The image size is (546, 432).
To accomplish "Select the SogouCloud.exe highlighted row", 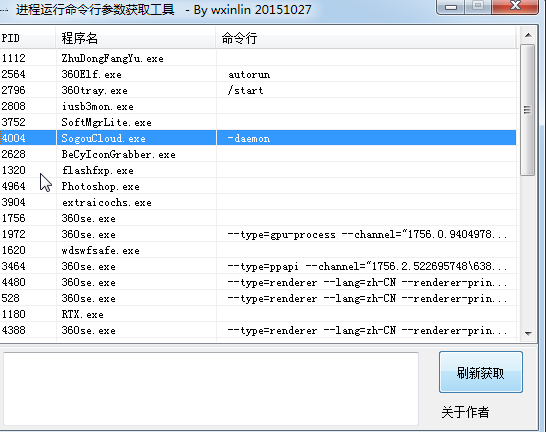I will pos(258,138).
